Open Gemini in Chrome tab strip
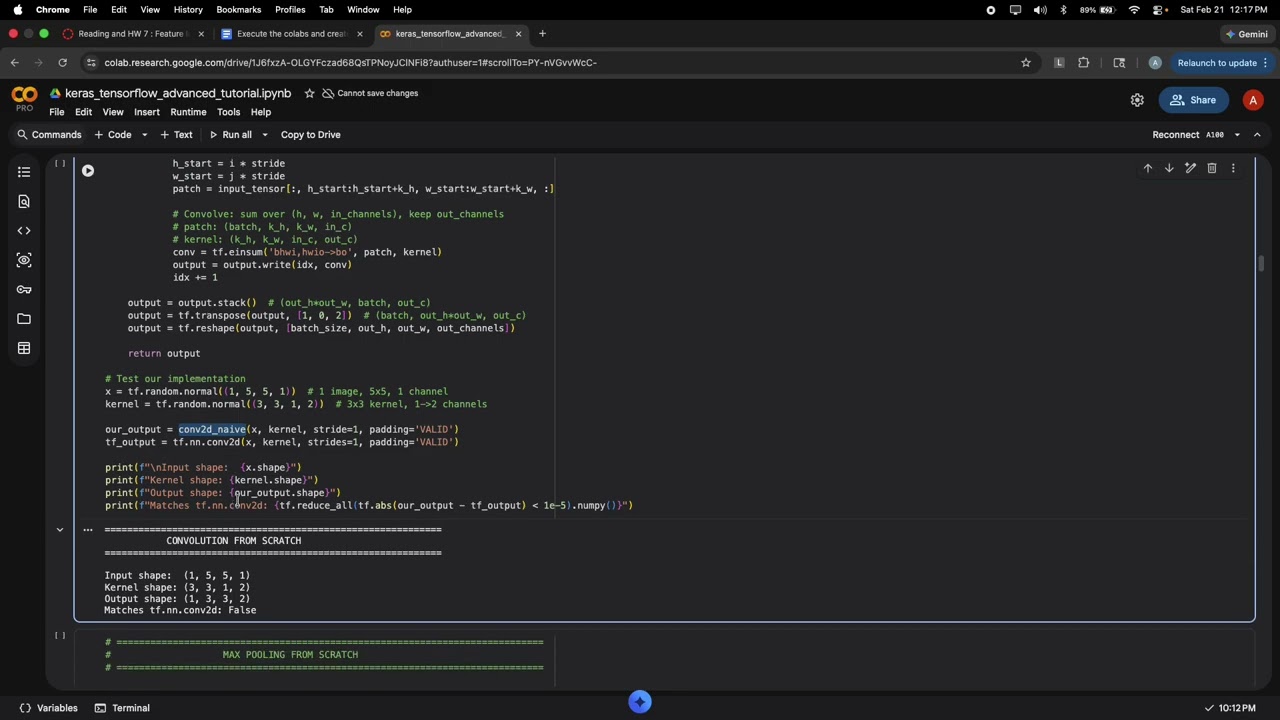Image resolution: width=1280 pixels, height=720 pixels. click(1247, 34)
